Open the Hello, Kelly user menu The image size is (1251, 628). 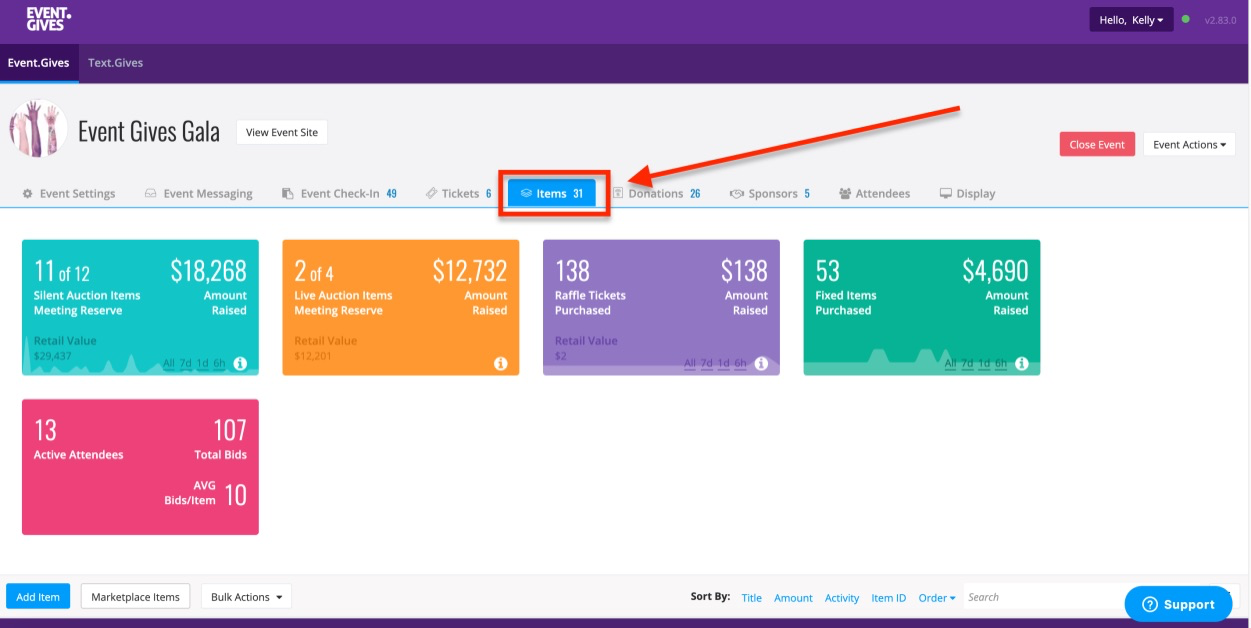[1131, 20]
